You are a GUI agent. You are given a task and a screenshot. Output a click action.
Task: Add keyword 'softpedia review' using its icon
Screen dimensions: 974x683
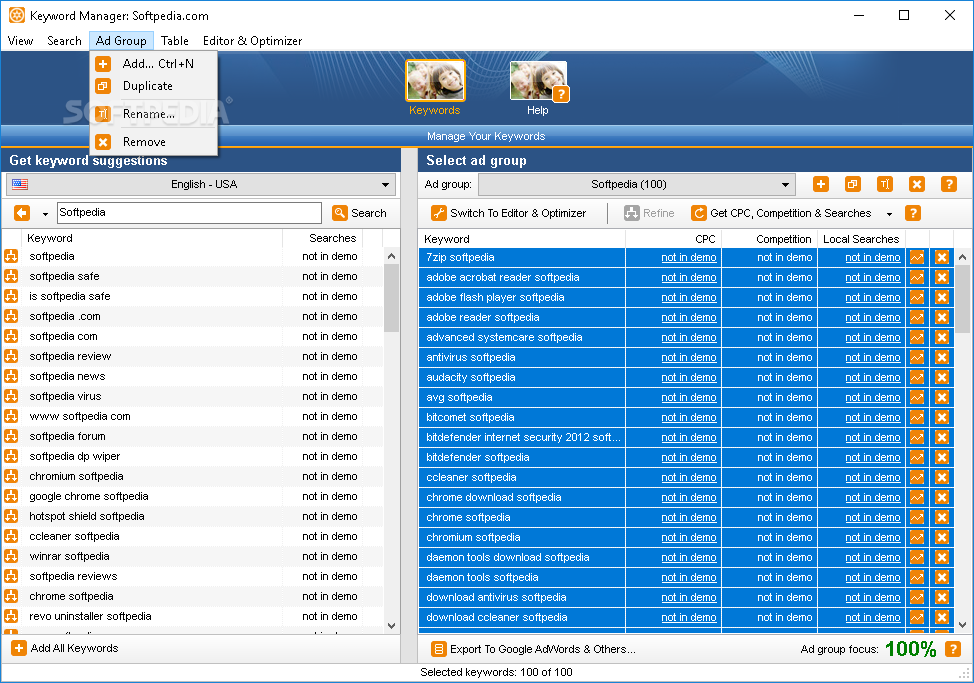11,356
